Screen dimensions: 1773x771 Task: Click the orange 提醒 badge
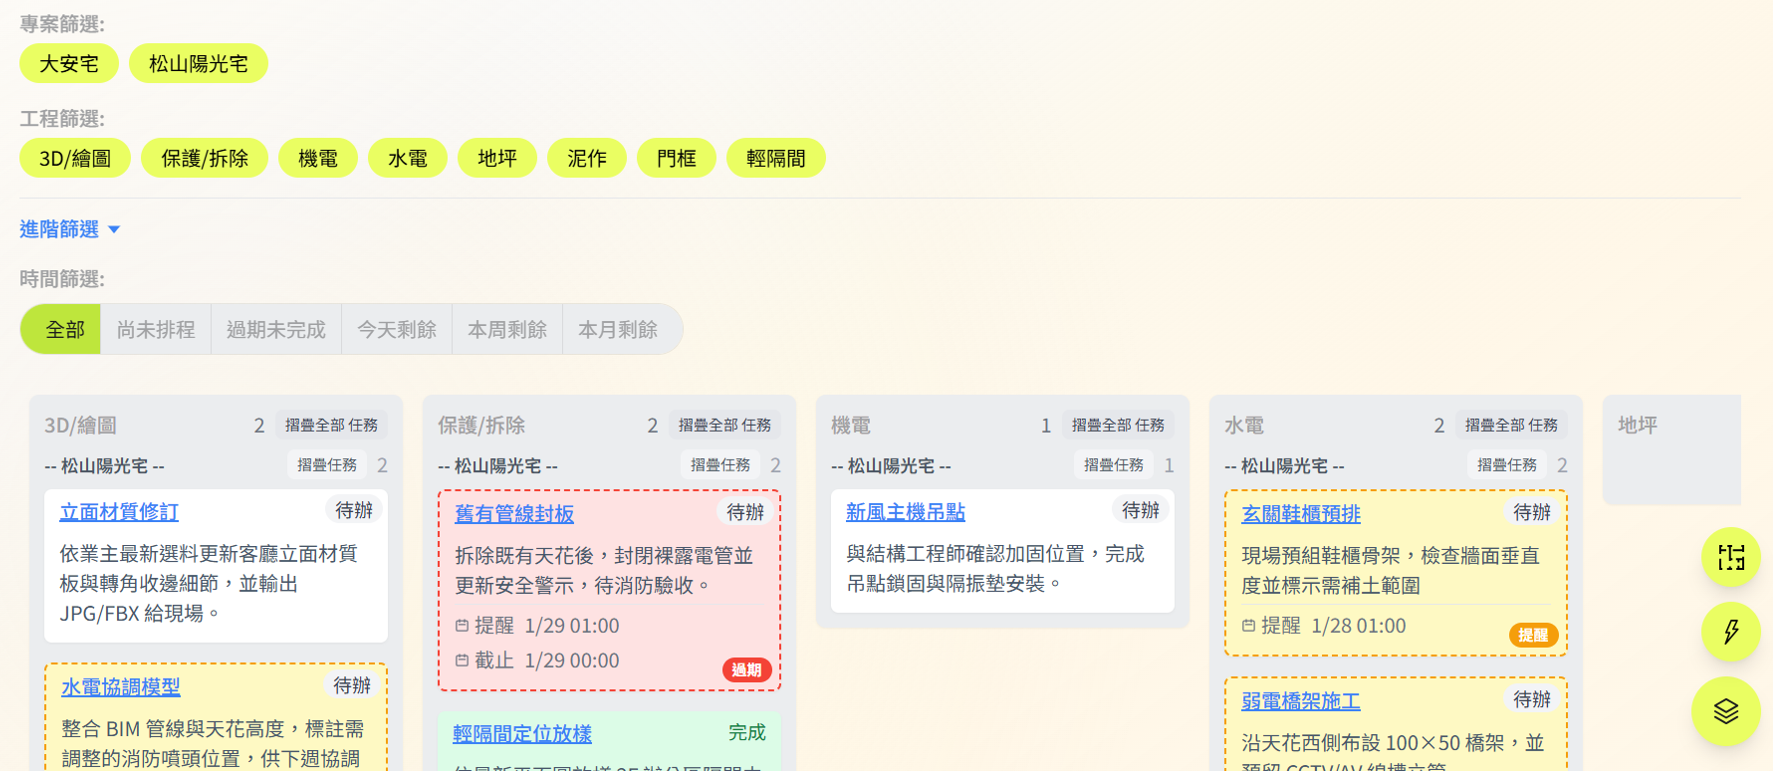1532,635
